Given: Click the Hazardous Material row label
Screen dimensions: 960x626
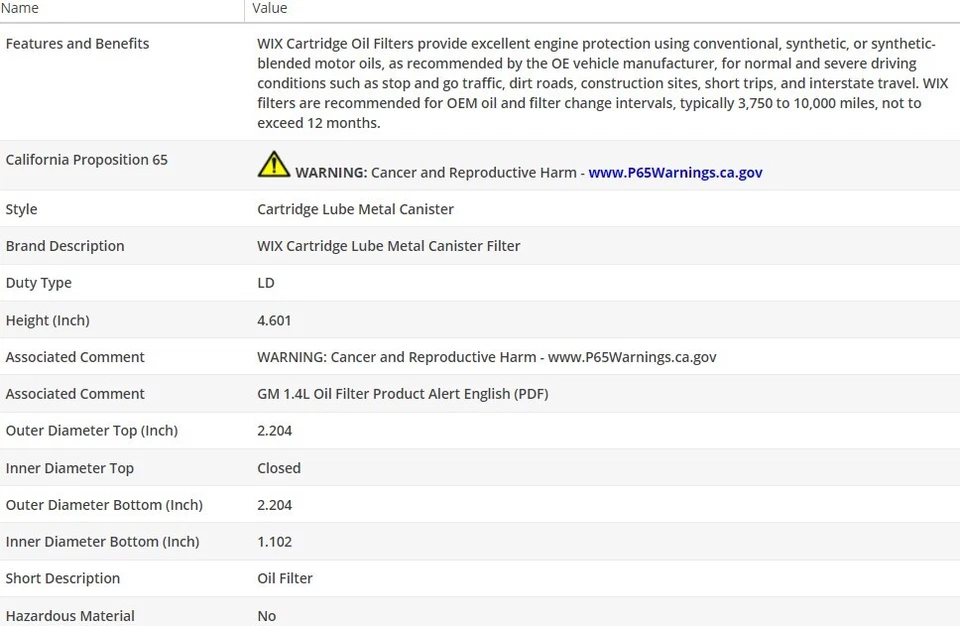Looking at the screenshot, I should (70, 616).
